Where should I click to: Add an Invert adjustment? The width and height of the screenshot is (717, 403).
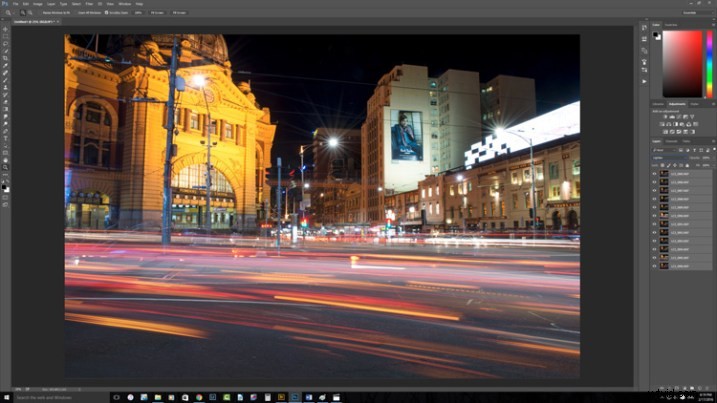tap(665, 132)
